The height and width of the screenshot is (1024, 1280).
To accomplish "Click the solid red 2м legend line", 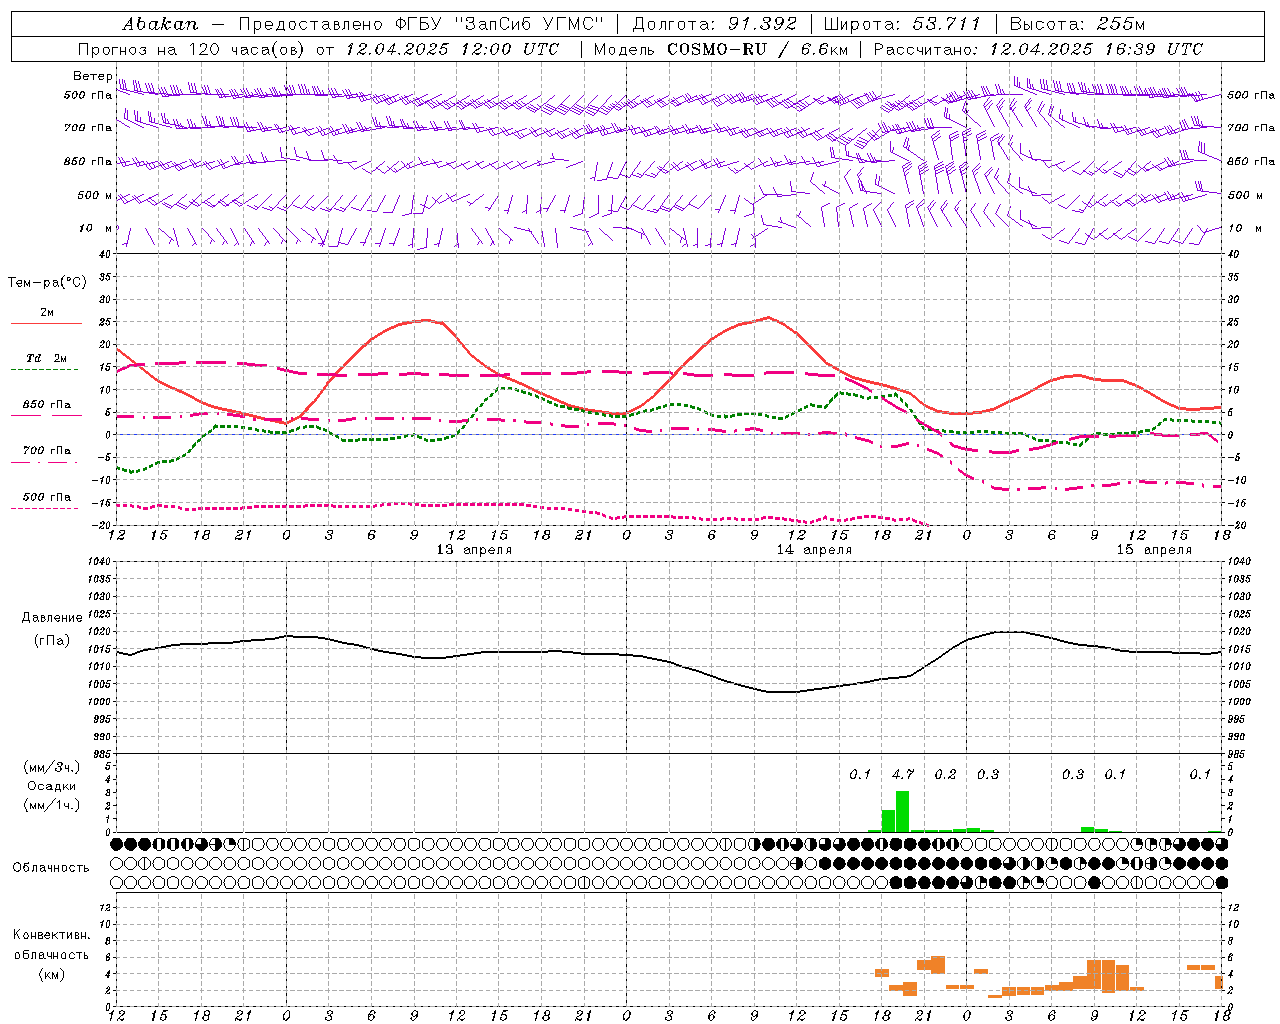I will (x=46, y=323).
